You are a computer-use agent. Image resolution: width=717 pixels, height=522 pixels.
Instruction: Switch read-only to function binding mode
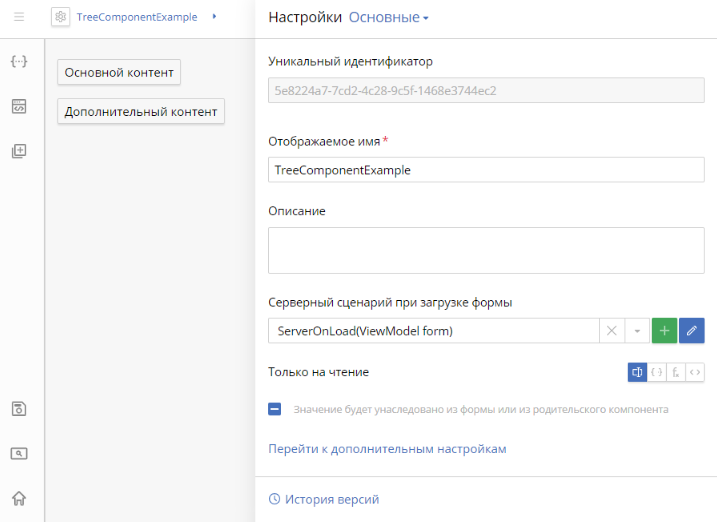[676, 372]
